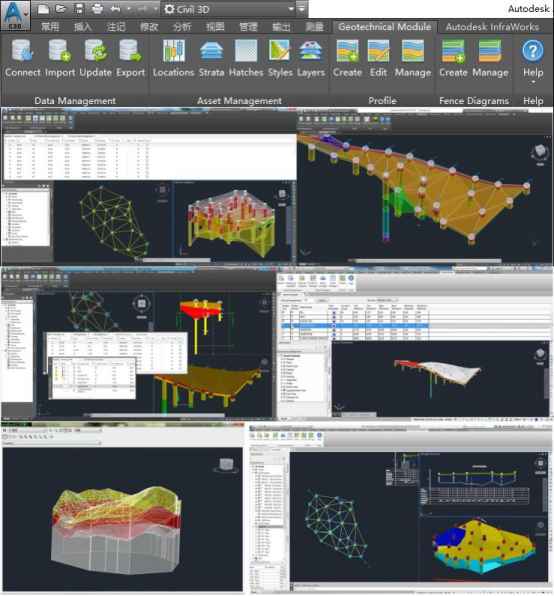Open the Redo history dropdown arrow

pyautogui.click(x=155, y=9)
